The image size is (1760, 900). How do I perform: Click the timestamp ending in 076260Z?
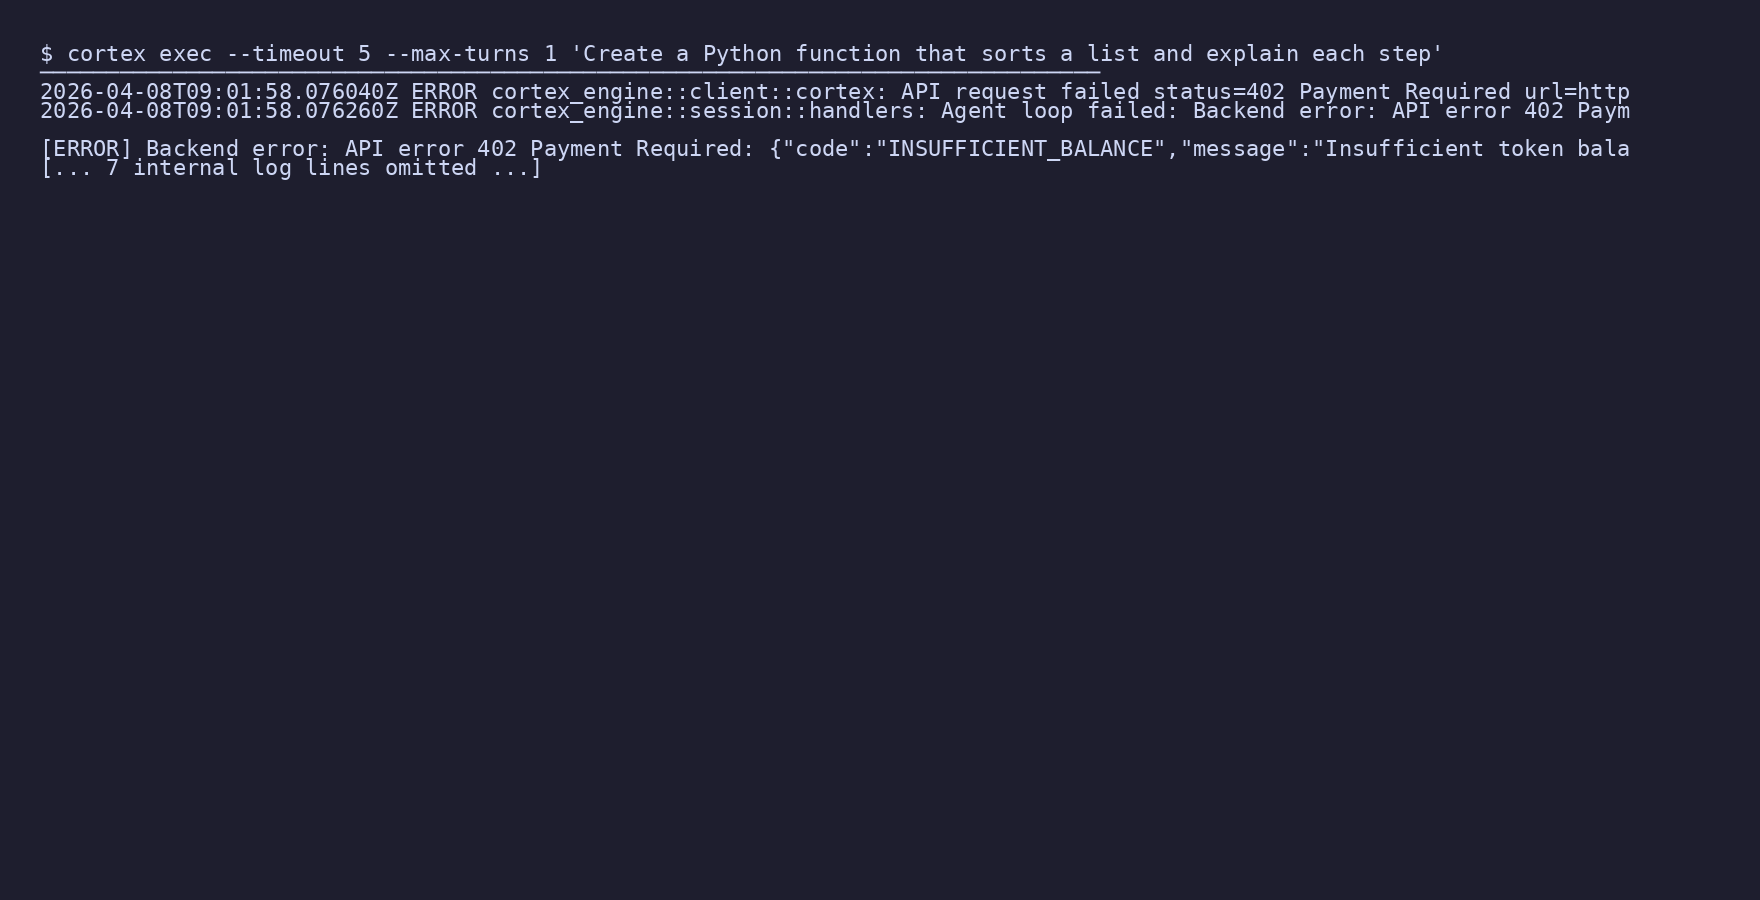[219, 111]
